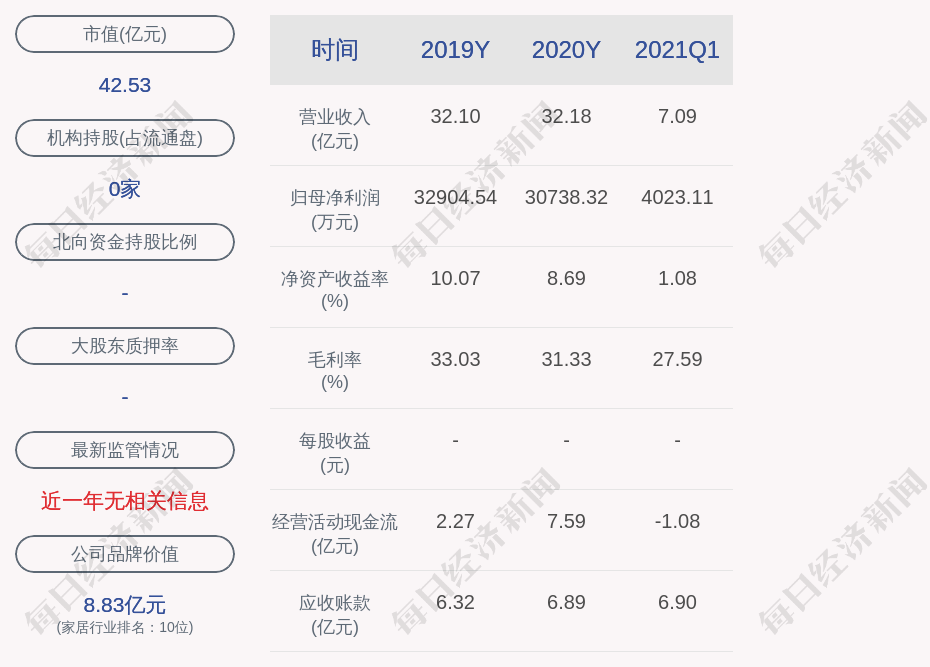Select 2021Q1 ROE value 1.08

tap(677, 278)
